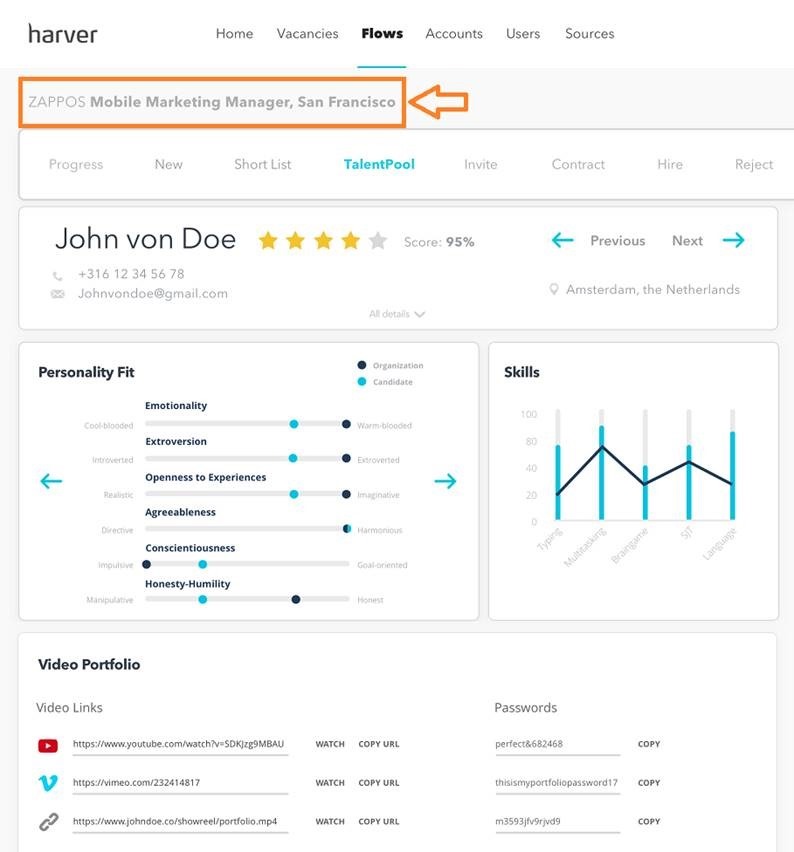Image resolution: width=794 pixels, height=852 pixels.
Task: Select the Reject stage tab
Action: [x=754, y=165]
